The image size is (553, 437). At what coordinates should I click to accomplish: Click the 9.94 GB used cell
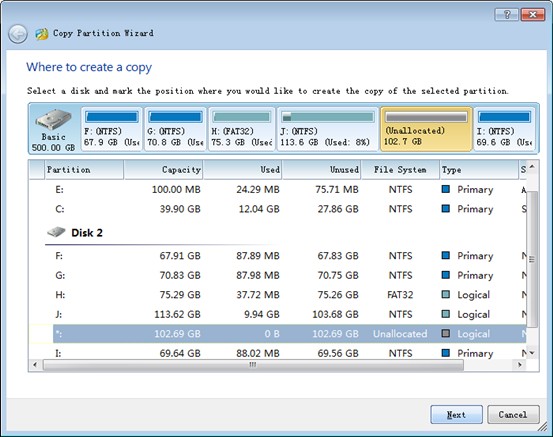coord(262,314)
